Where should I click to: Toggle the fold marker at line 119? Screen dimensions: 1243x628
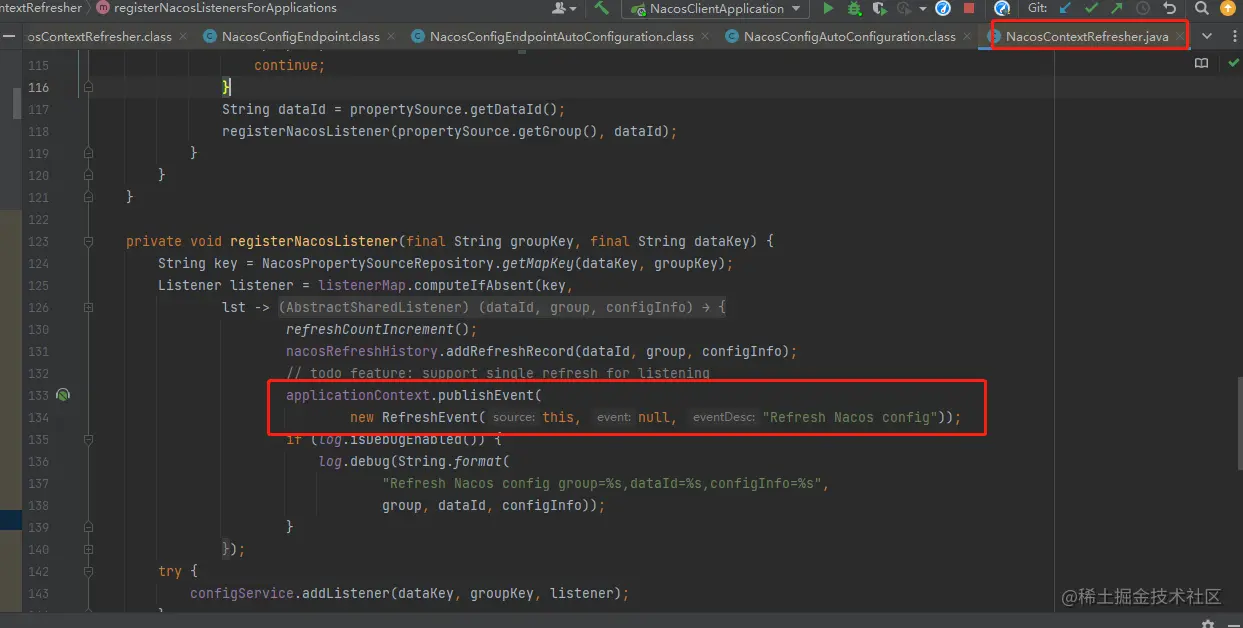[x=88, y=153]
